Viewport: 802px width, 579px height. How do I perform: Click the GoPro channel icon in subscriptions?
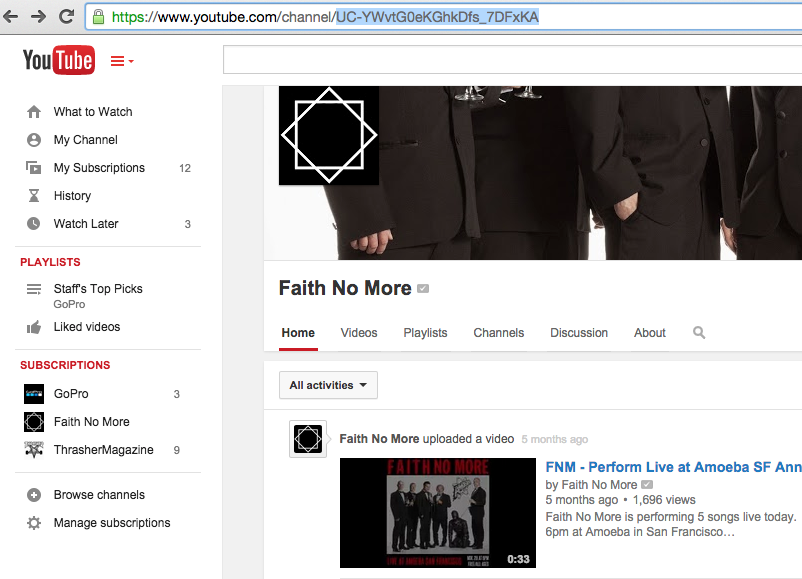34,394
